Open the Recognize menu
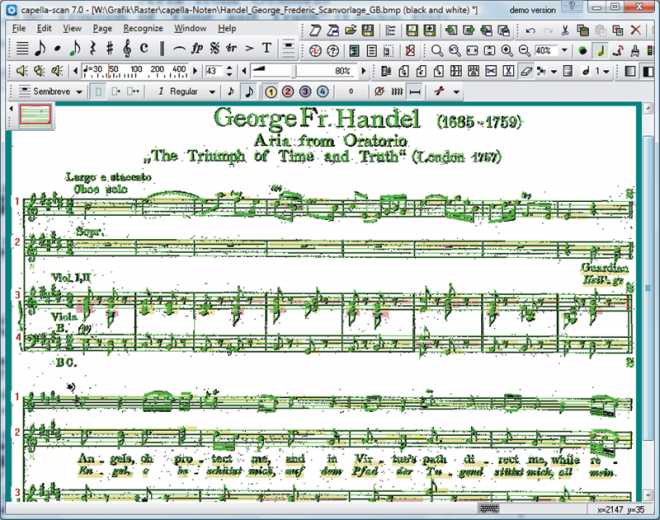660x520 pixels. pyautogui.click(x=143, y=29)
